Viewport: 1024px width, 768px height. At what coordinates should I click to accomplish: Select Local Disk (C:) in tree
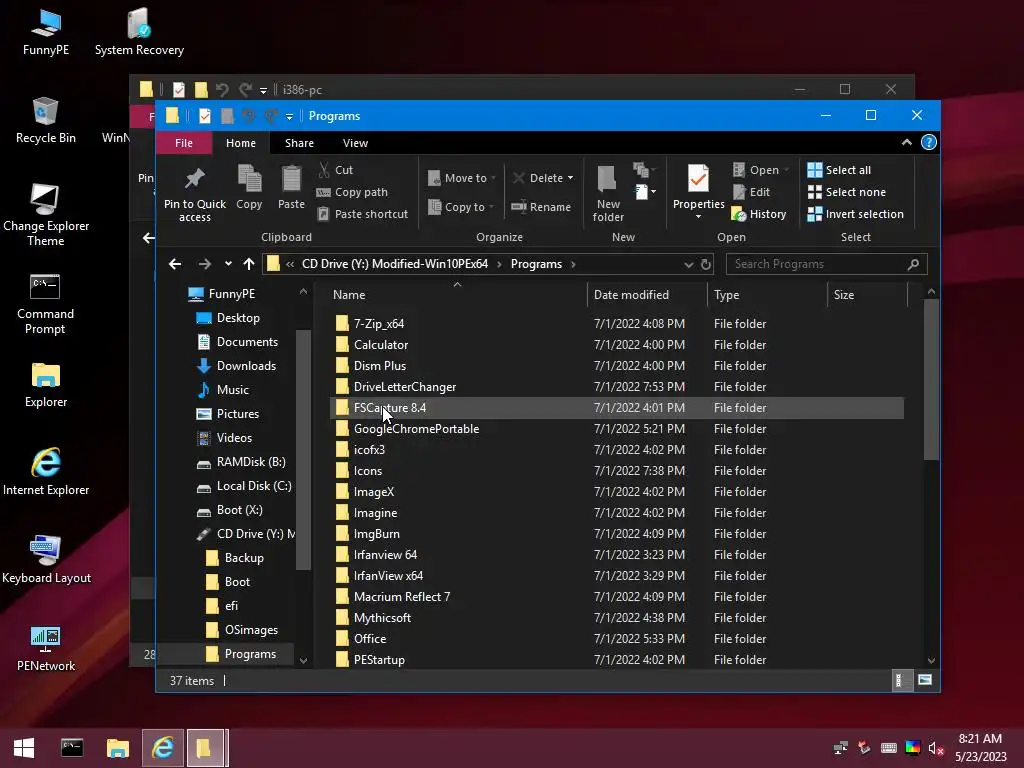click(254, 486)
